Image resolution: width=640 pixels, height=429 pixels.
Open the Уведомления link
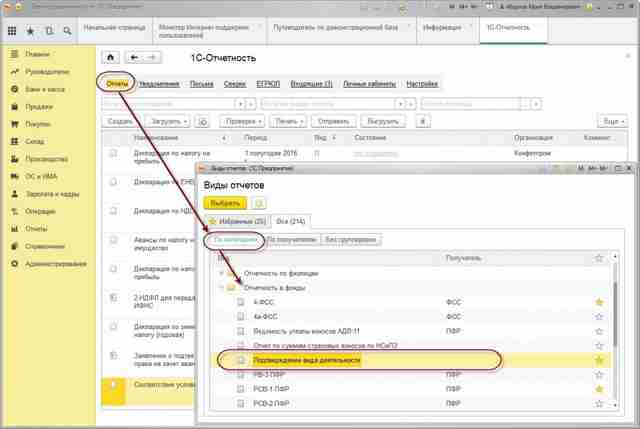tap(159, 84)
